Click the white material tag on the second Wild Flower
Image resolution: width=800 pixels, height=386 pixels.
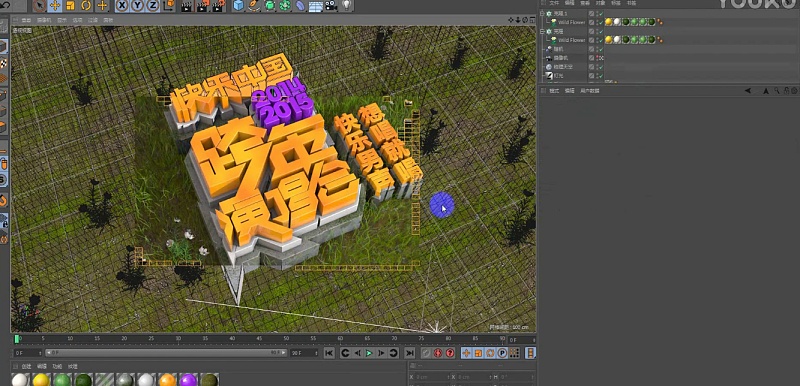coord(617,39)
